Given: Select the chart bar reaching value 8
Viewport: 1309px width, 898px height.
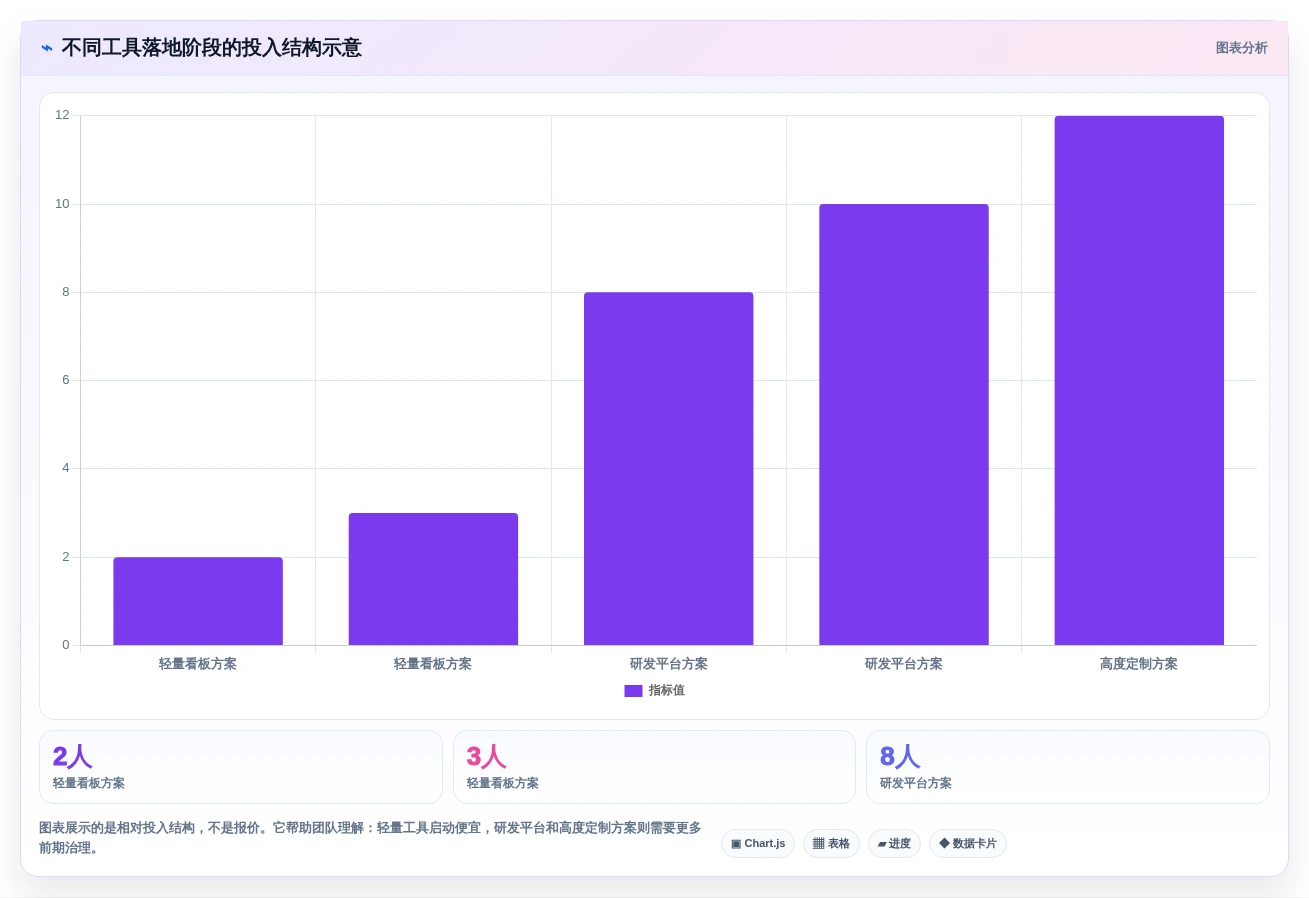Looking at the screenshot, I should pos(669,469).
